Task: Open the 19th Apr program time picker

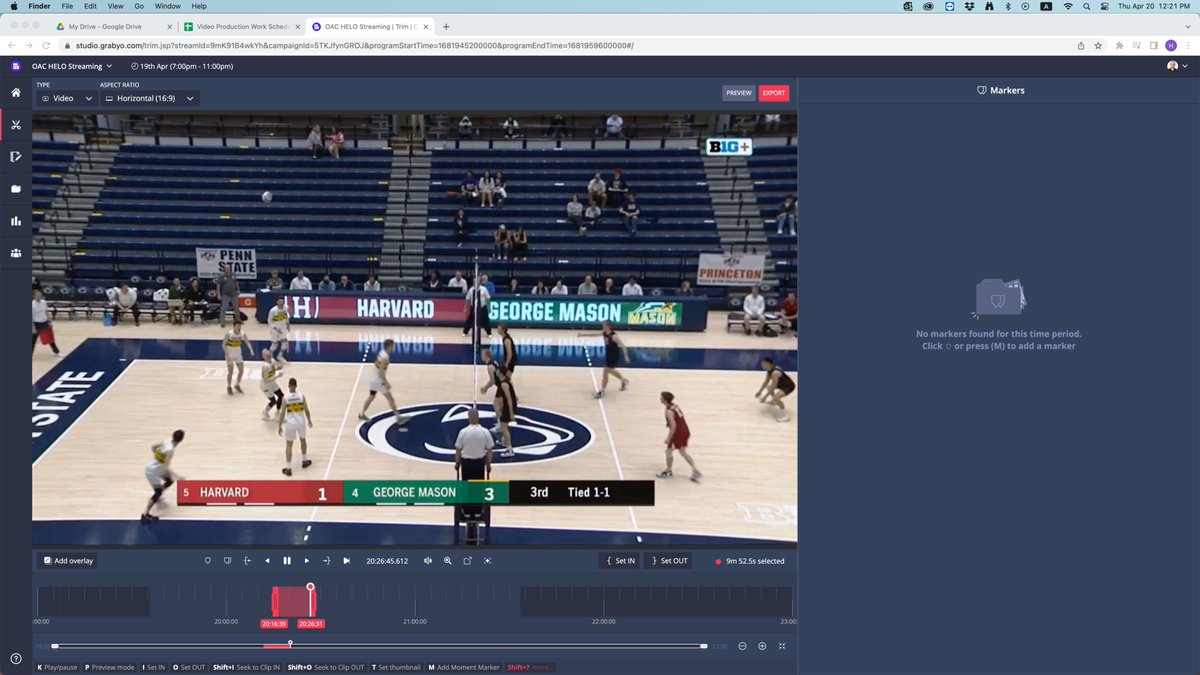Action: click(182, 66)
